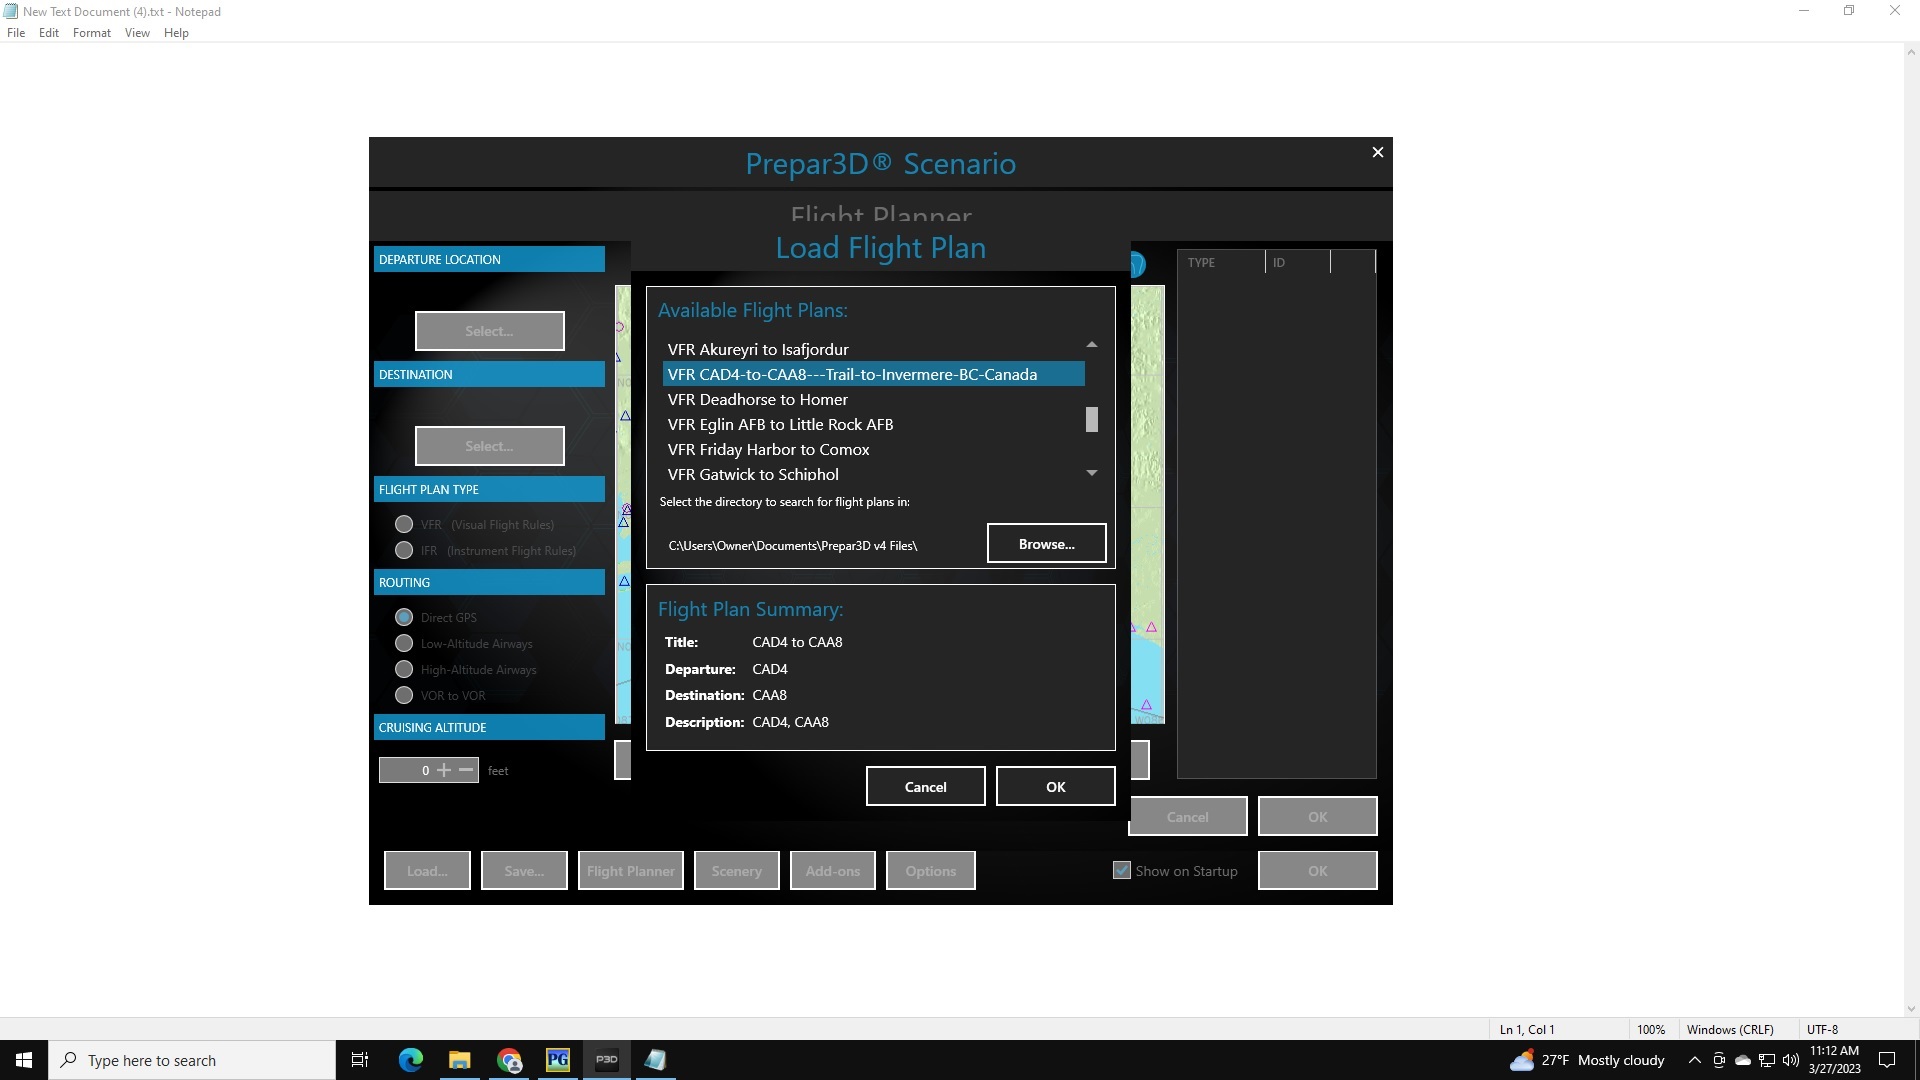Open network settings tray icon

coord(1767,1060)
